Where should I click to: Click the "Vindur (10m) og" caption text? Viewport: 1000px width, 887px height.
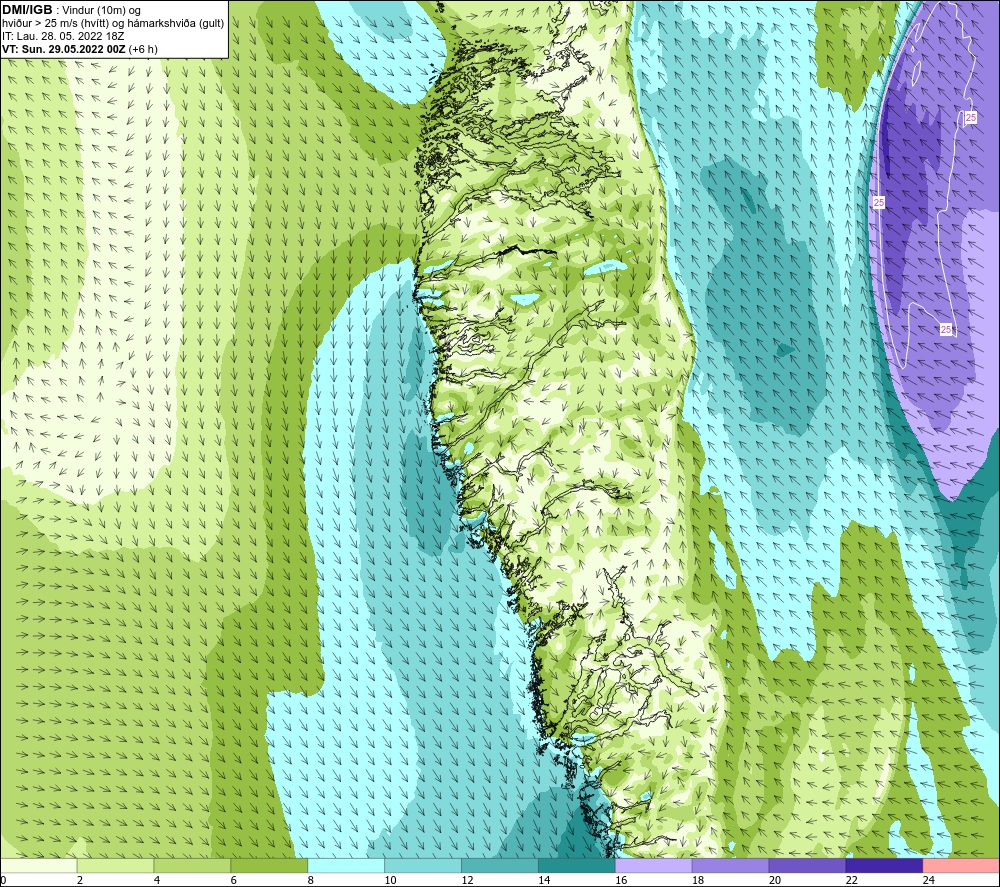(101, 10)
